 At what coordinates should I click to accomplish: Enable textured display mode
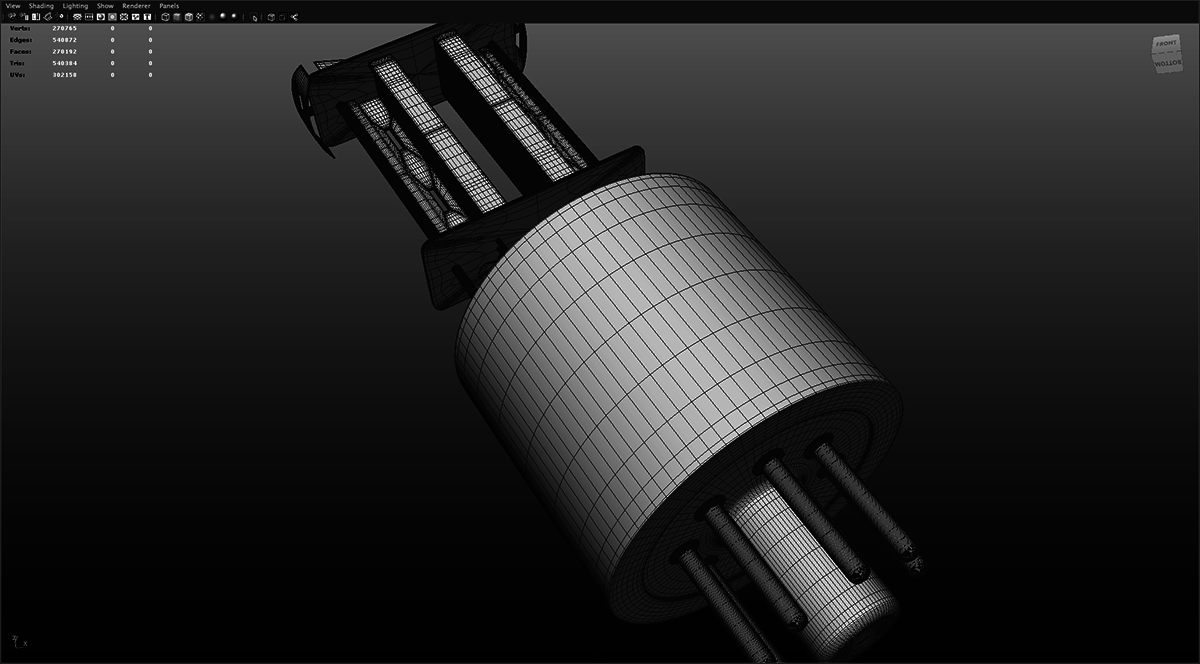pyautogui.click(x=188, y=16)
